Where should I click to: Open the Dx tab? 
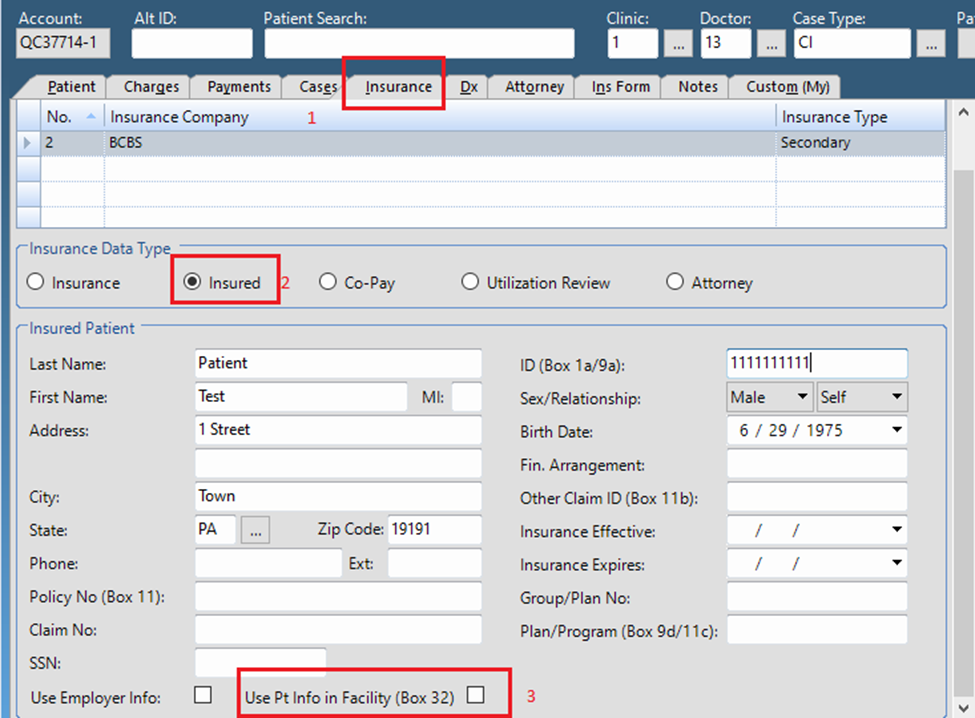[468, 86]
